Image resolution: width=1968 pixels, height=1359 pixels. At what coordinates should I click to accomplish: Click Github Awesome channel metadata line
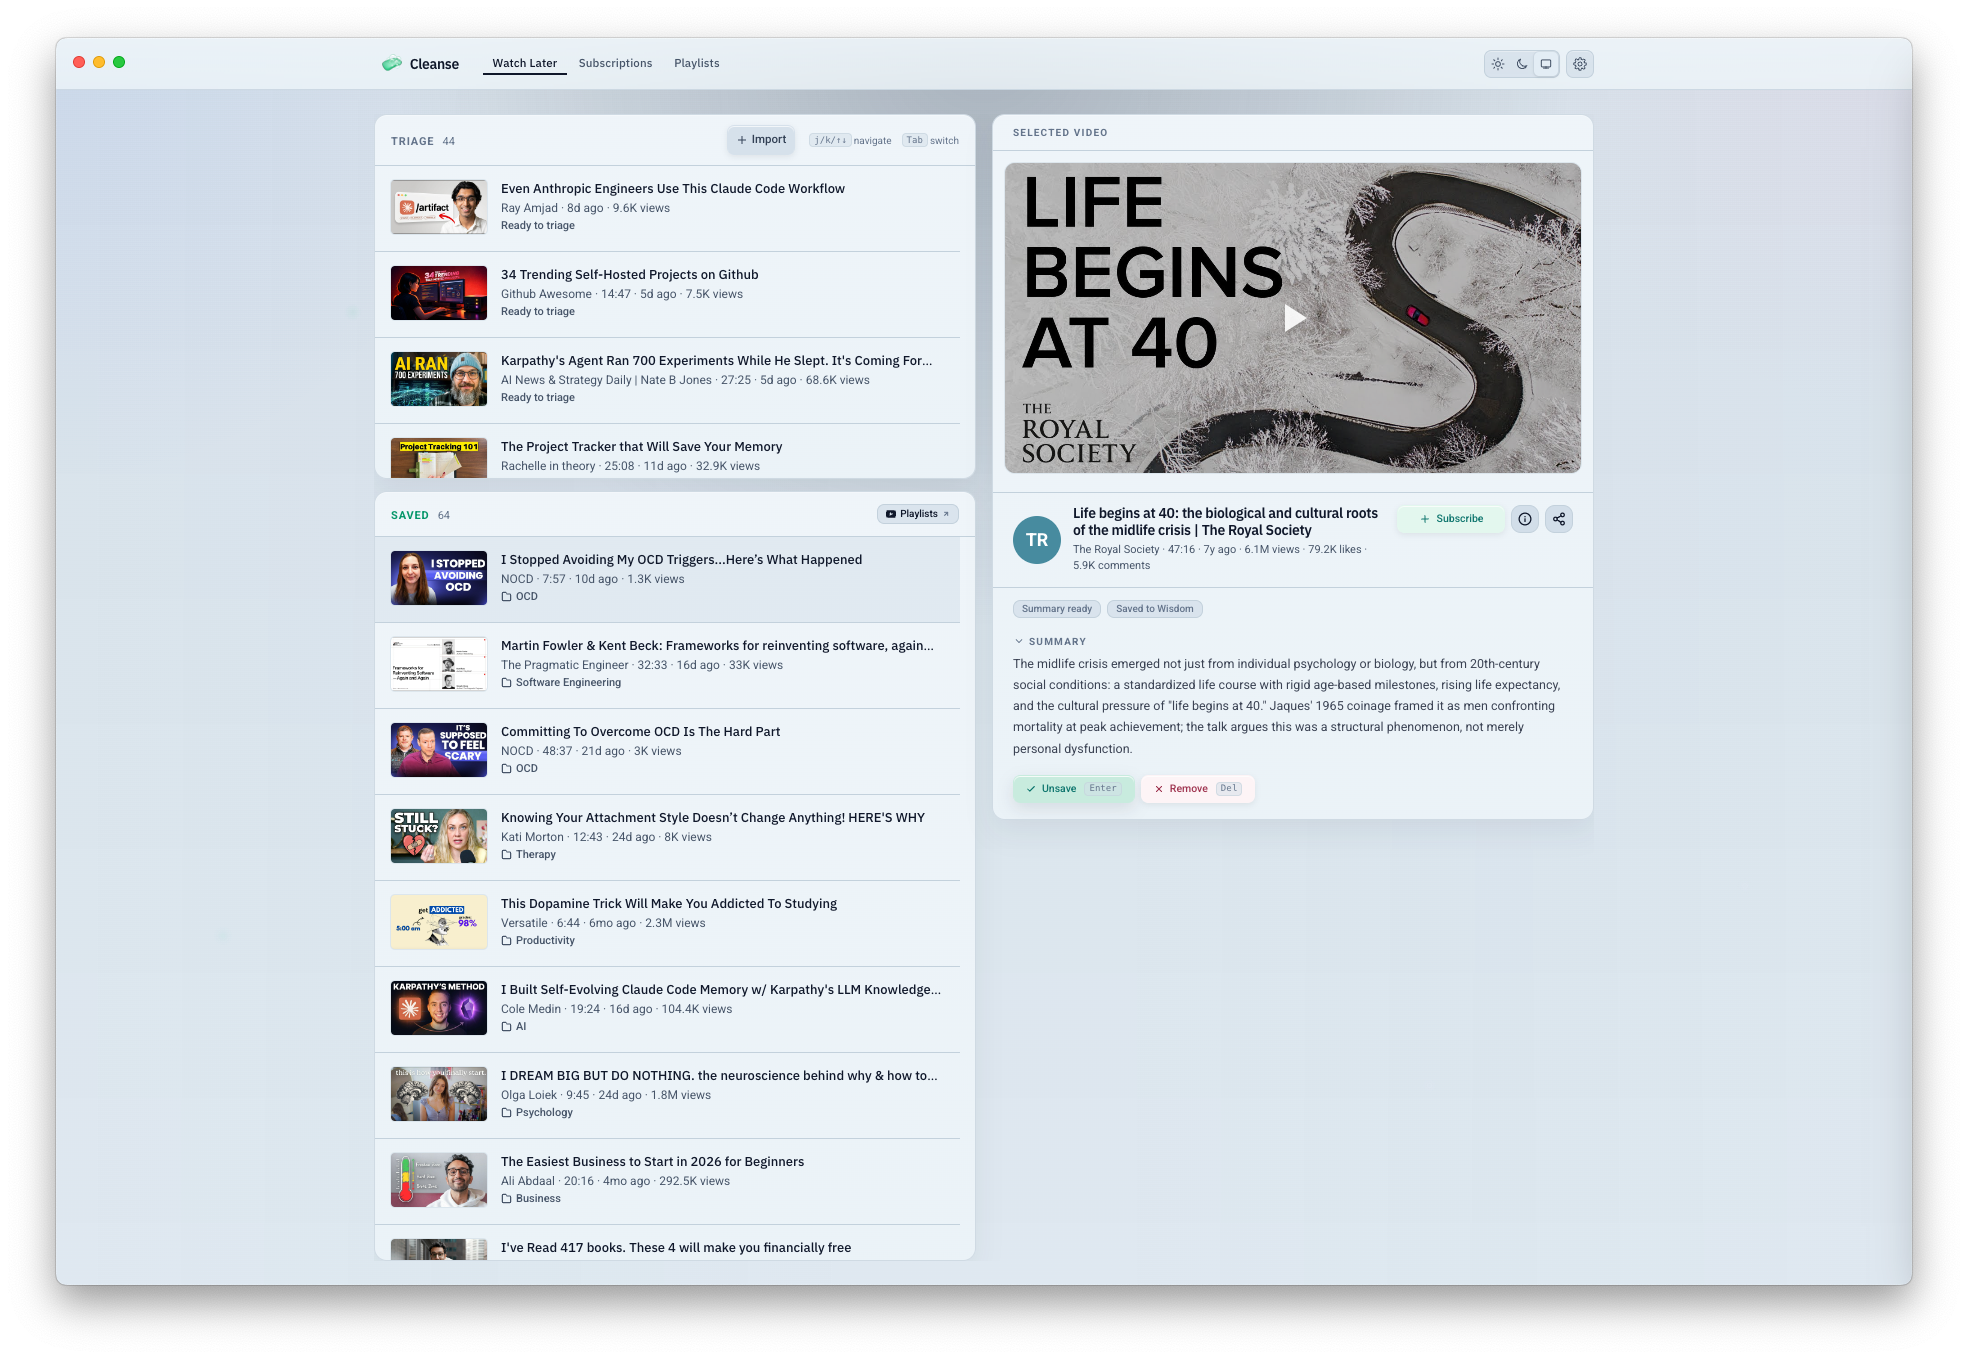click(x=621, y=294)
